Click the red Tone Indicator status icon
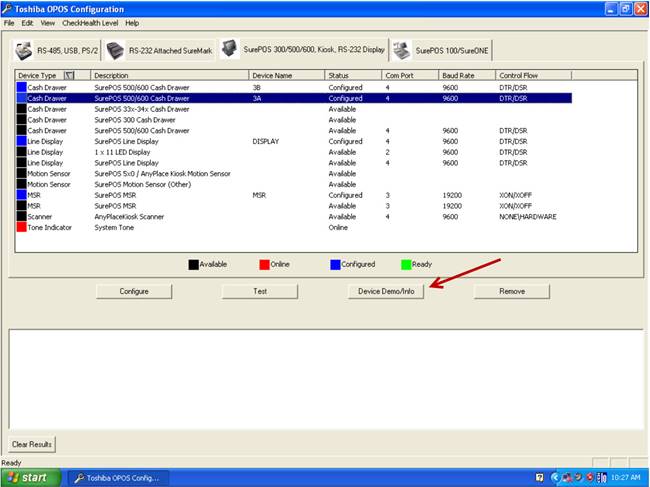This screenshot has width=650, height=487. pyautogui.click(x=21, y=227)
